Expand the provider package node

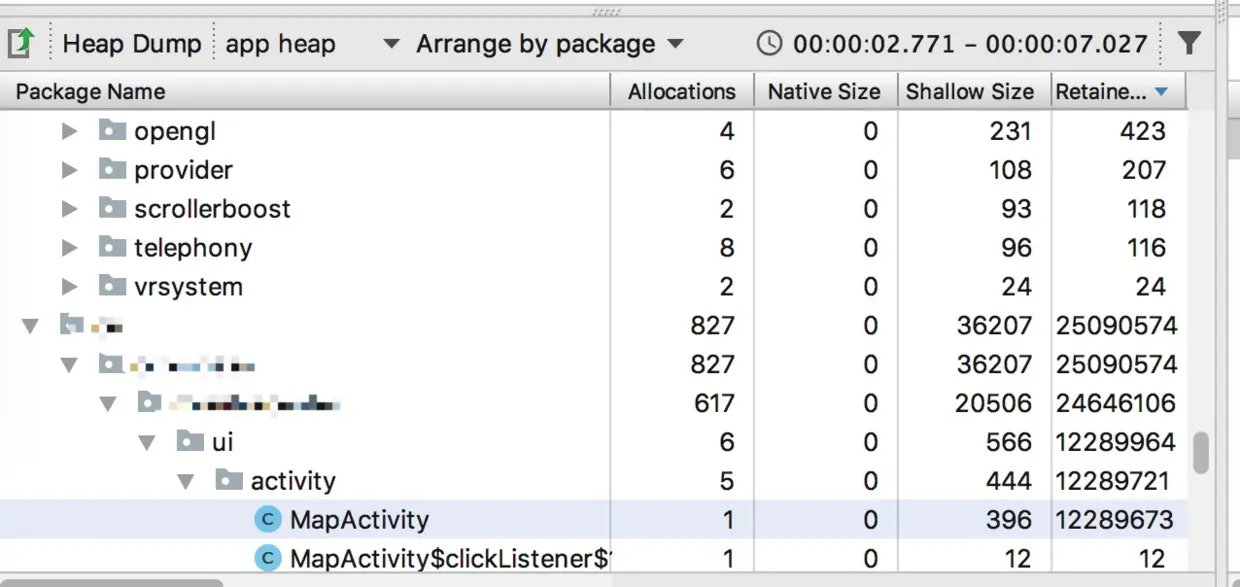[69, 170]
